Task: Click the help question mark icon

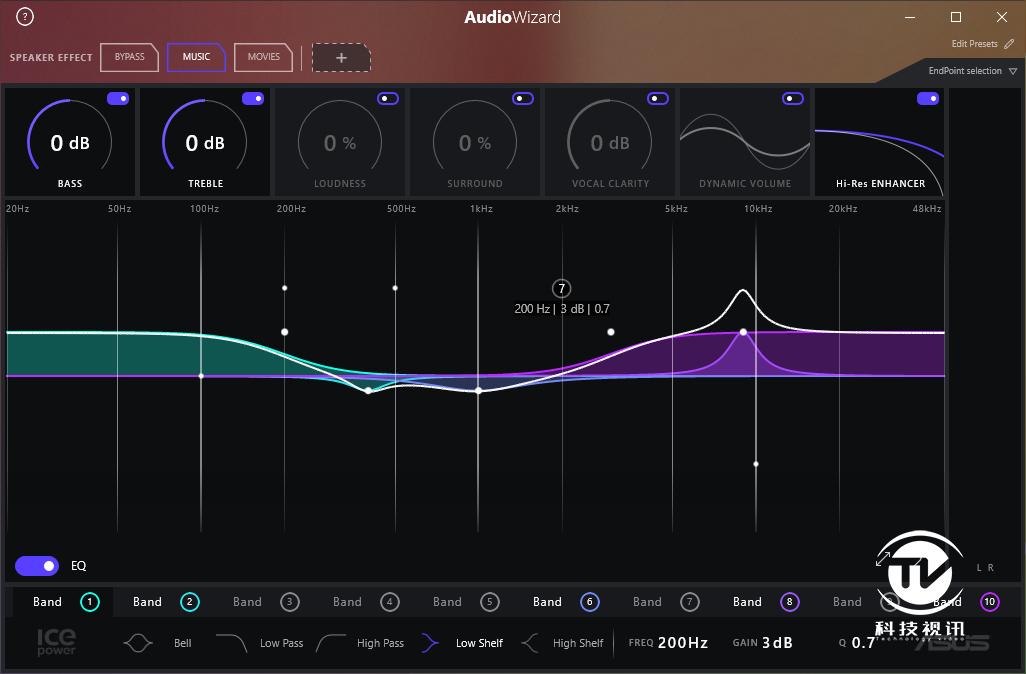Action: 25,17
